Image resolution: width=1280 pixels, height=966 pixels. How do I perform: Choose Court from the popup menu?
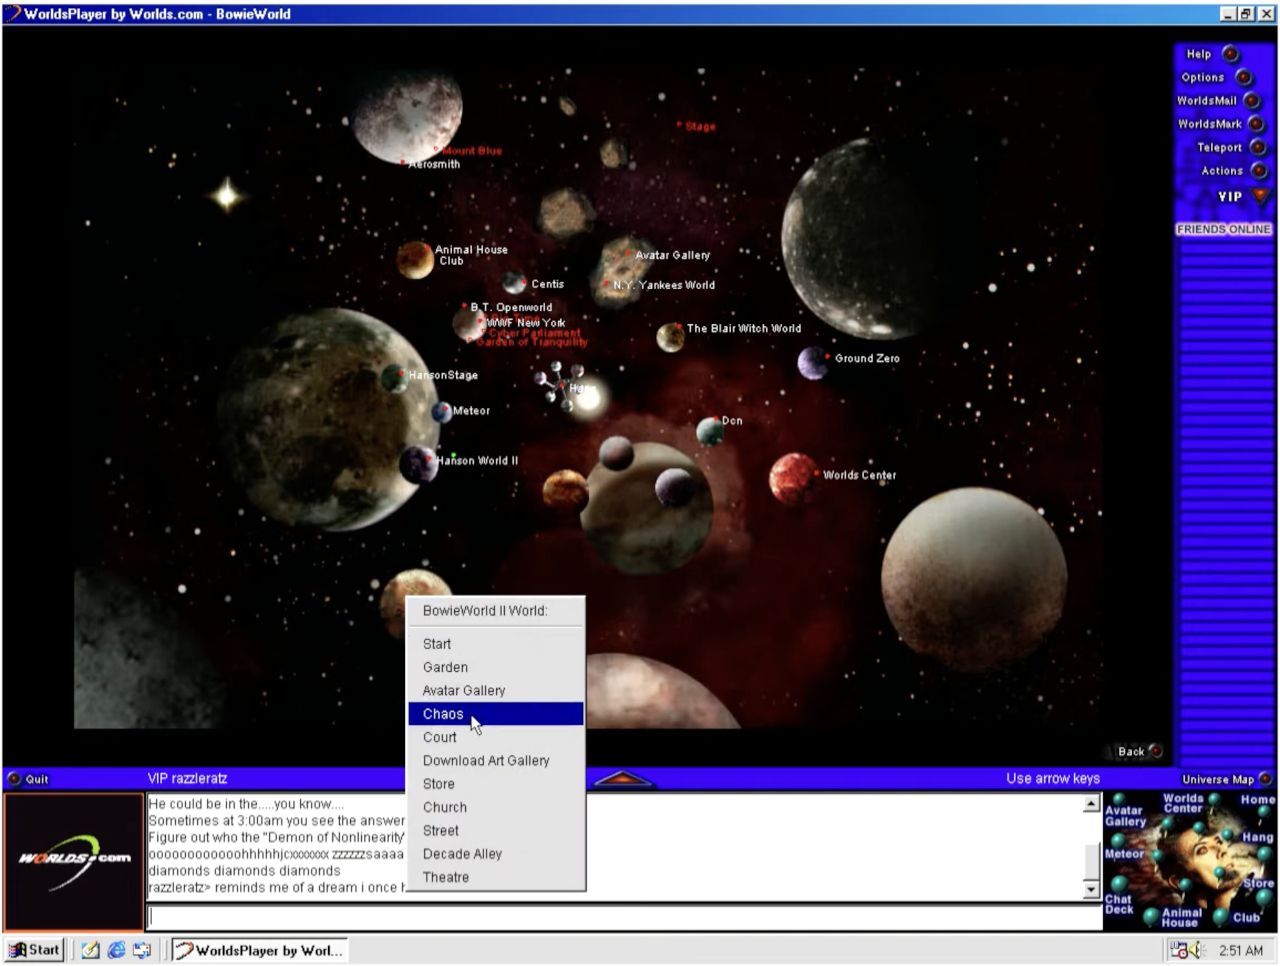coord(496,737)
